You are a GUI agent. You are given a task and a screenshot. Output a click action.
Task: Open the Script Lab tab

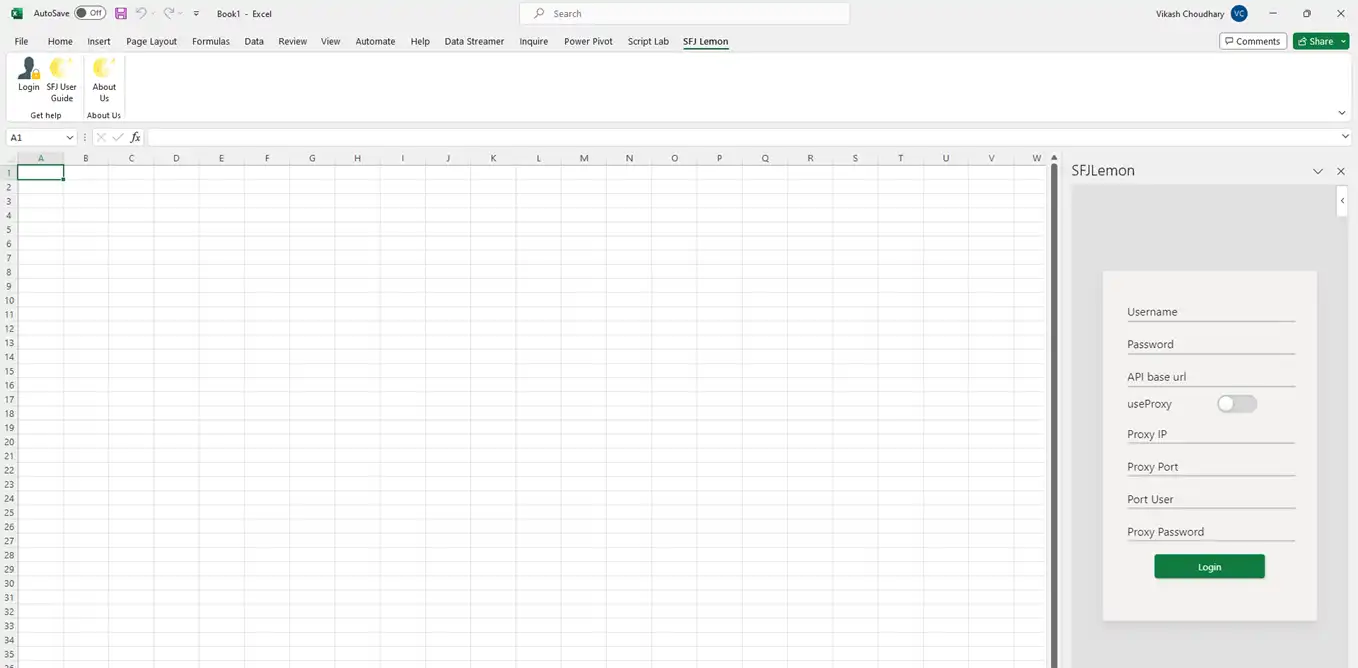[x=648, y=41]
